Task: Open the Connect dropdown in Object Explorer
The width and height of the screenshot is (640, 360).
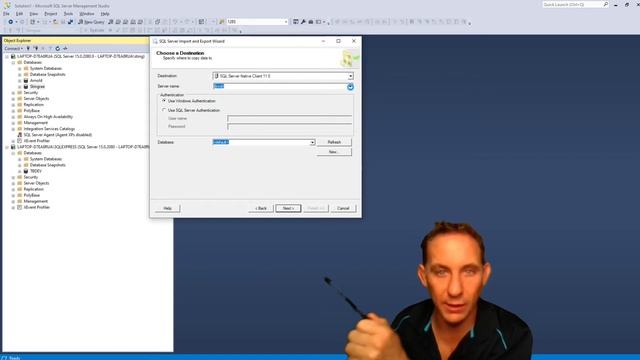Action: click(13, 49)
